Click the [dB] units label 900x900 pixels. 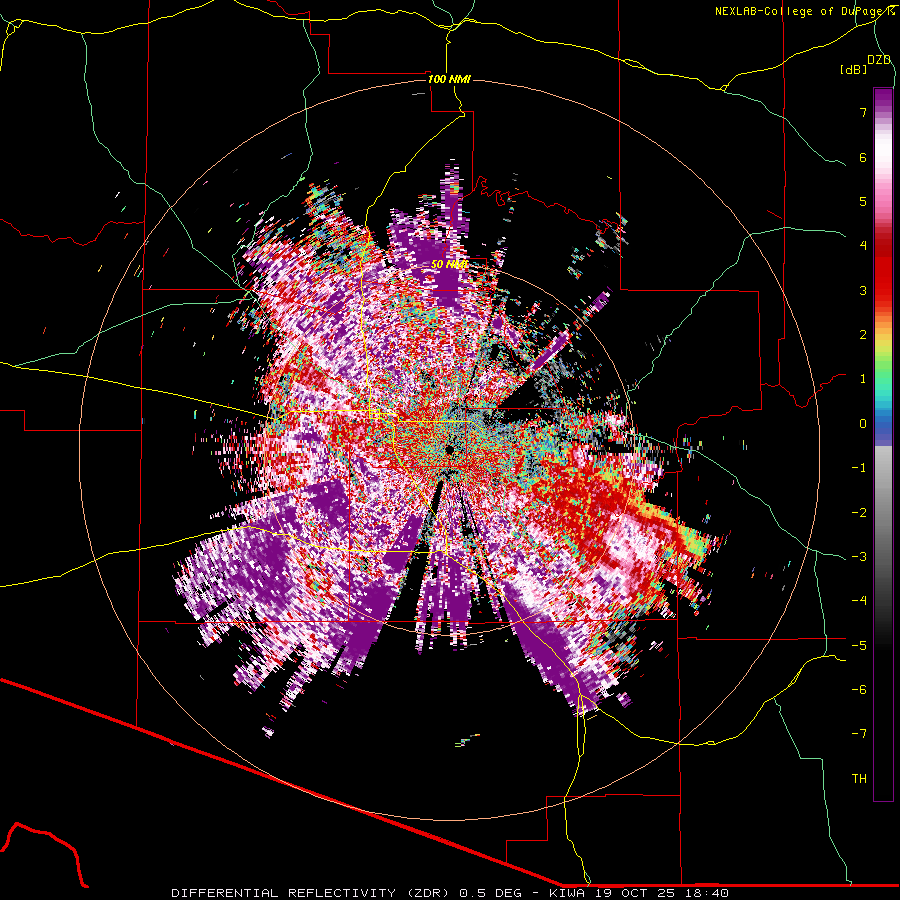pos(854,70)
